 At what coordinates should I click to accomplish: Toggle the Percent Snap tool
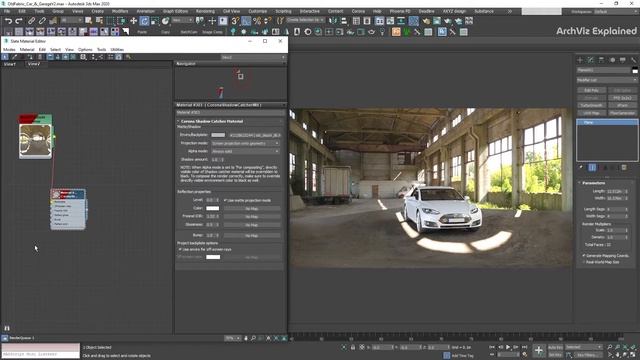pyautogui.click(x=257, y=21)
